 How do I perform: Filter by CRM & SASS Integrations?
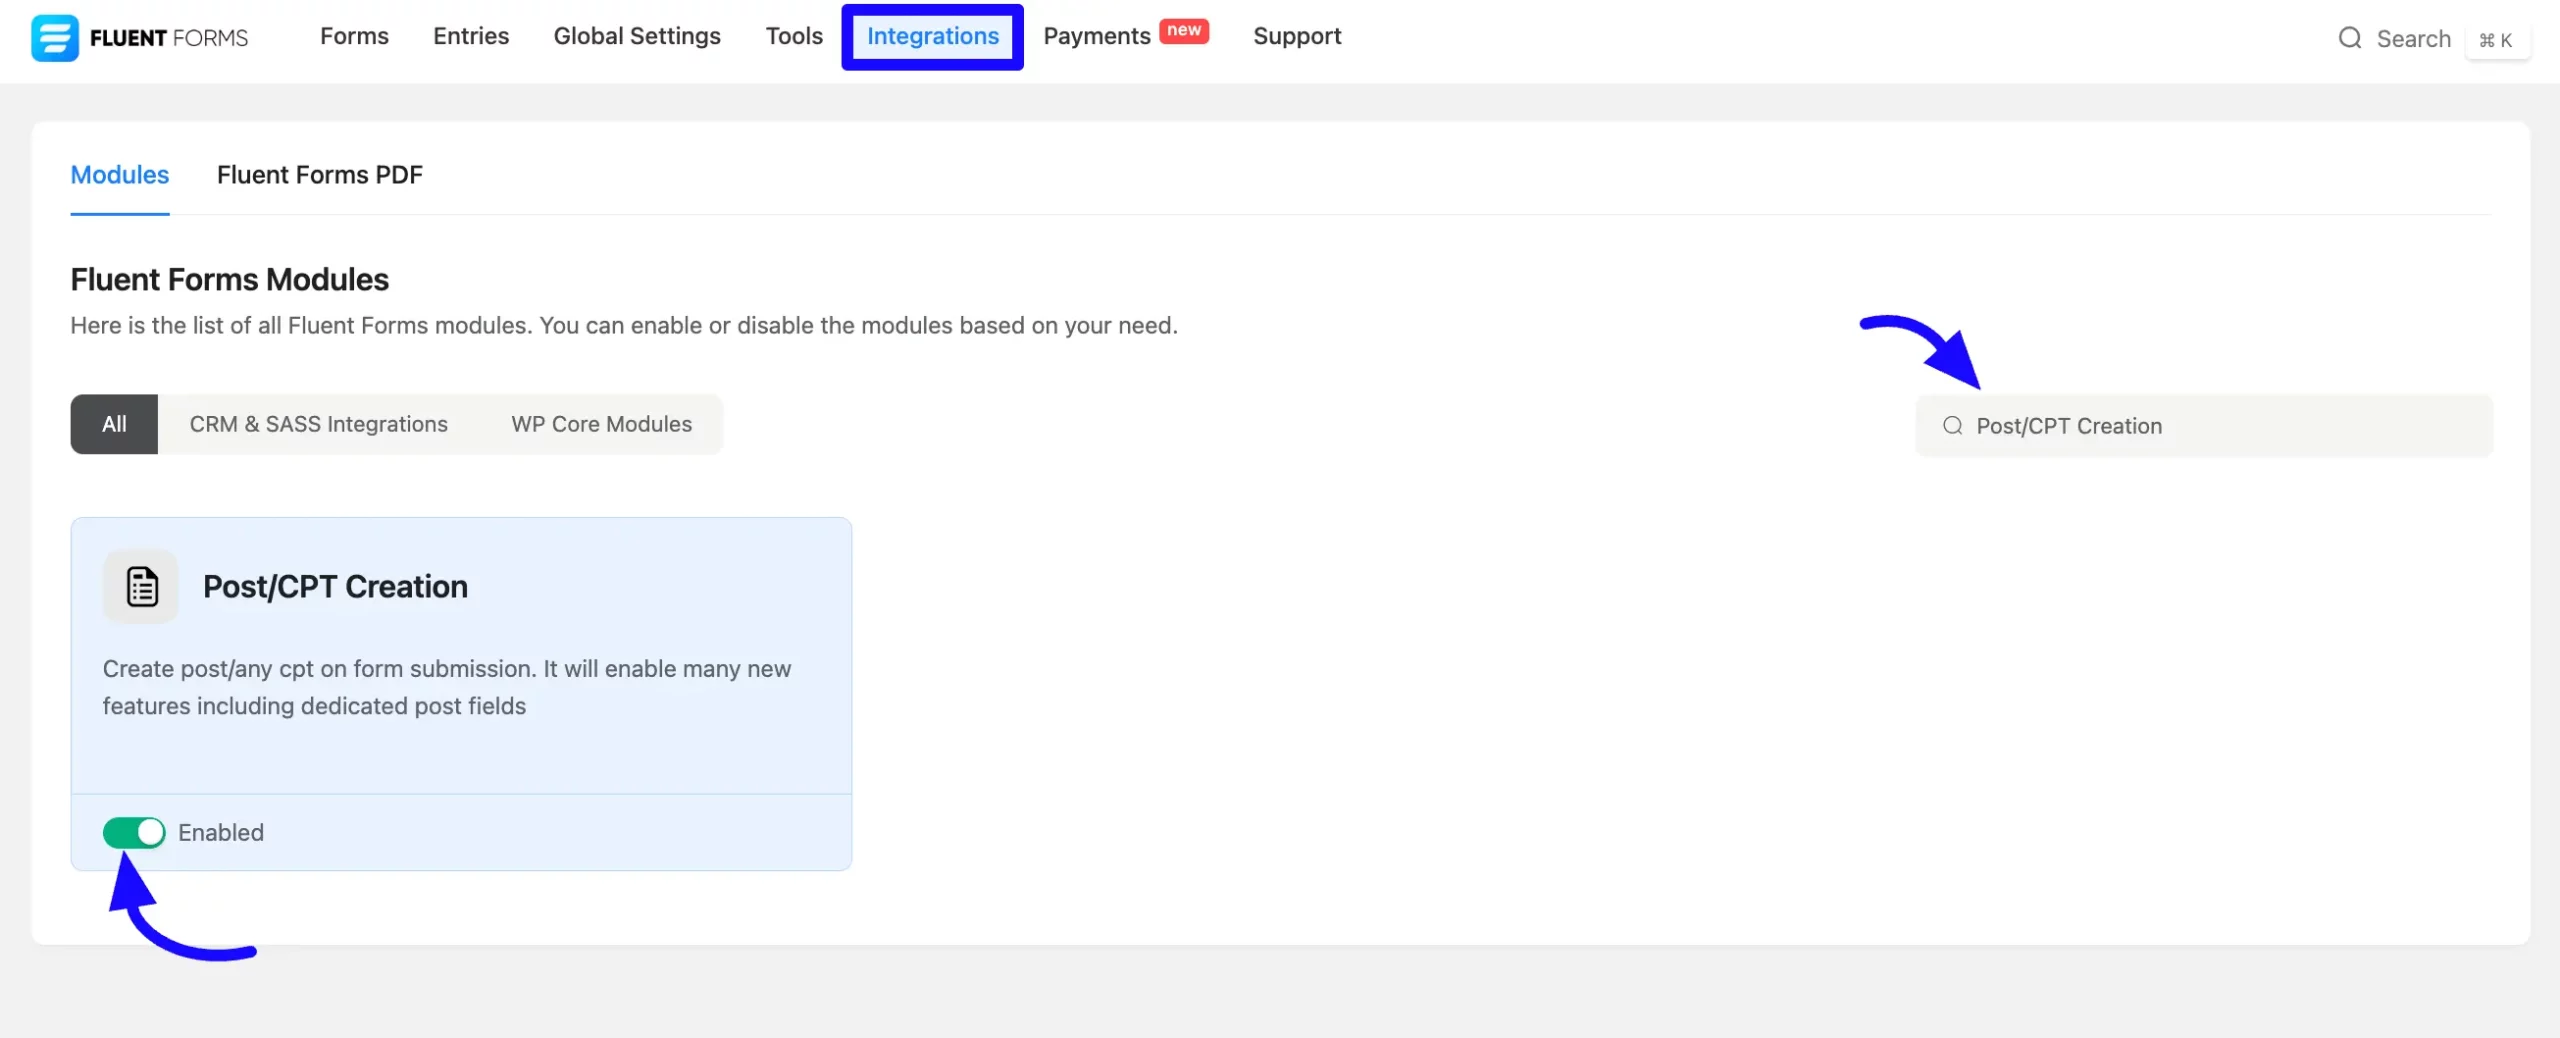pyautogui.click(x=319, y=424)
